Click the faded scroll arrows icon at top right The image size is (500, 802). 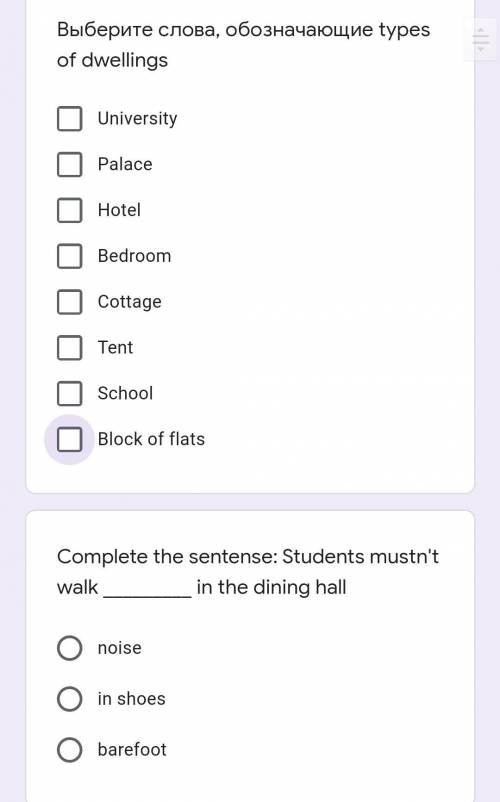[481, 39]
